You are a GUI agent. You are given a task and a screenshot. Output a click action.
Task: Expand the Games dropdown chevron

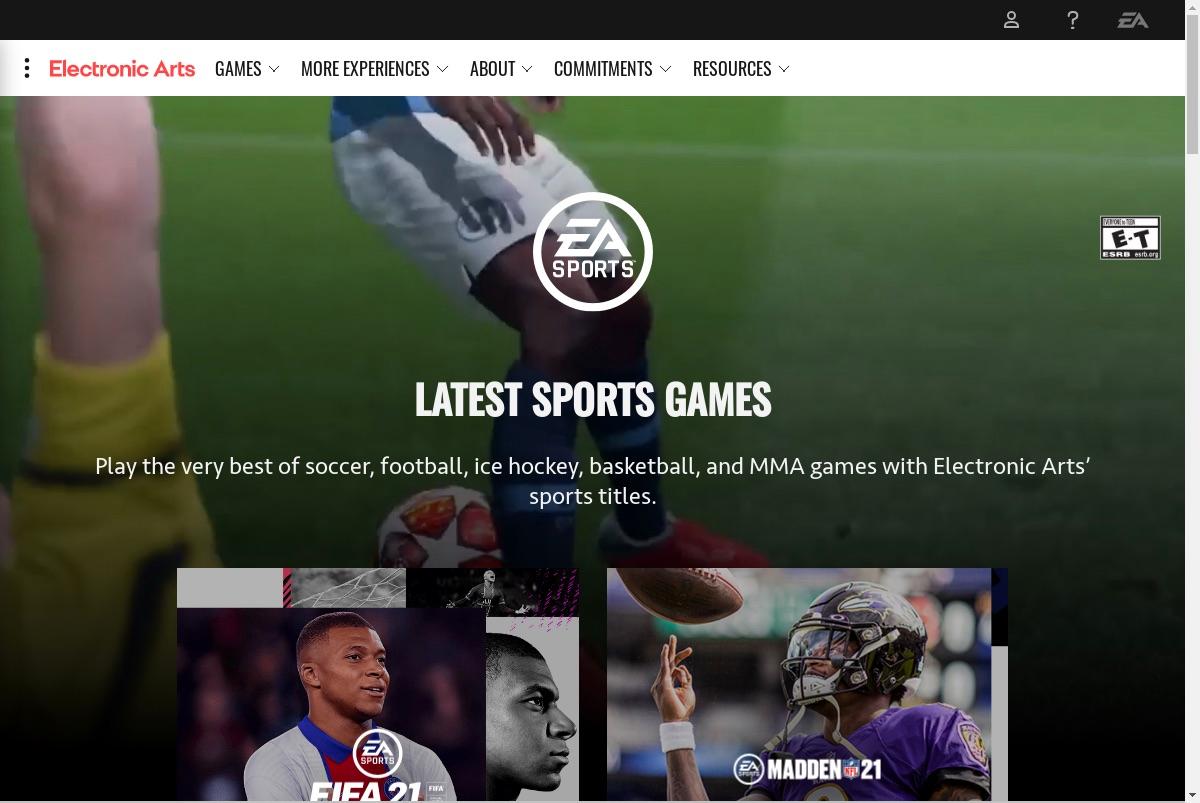tap(274, 69)
